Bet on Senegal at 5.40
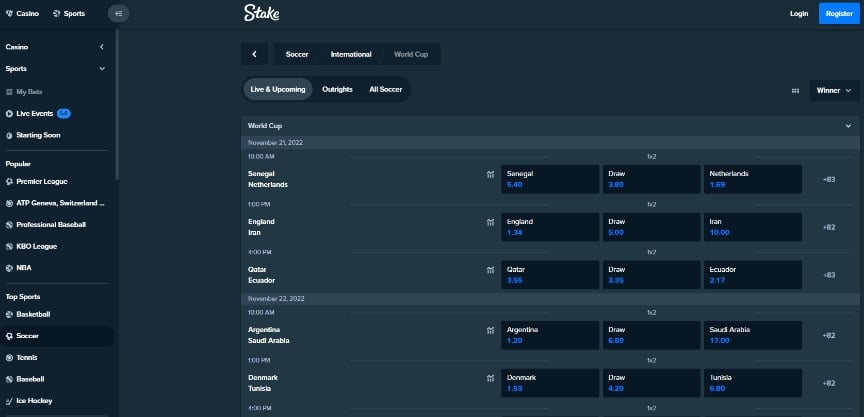The image size is (864, 417). pyautogui.click(x=550, y=179)
